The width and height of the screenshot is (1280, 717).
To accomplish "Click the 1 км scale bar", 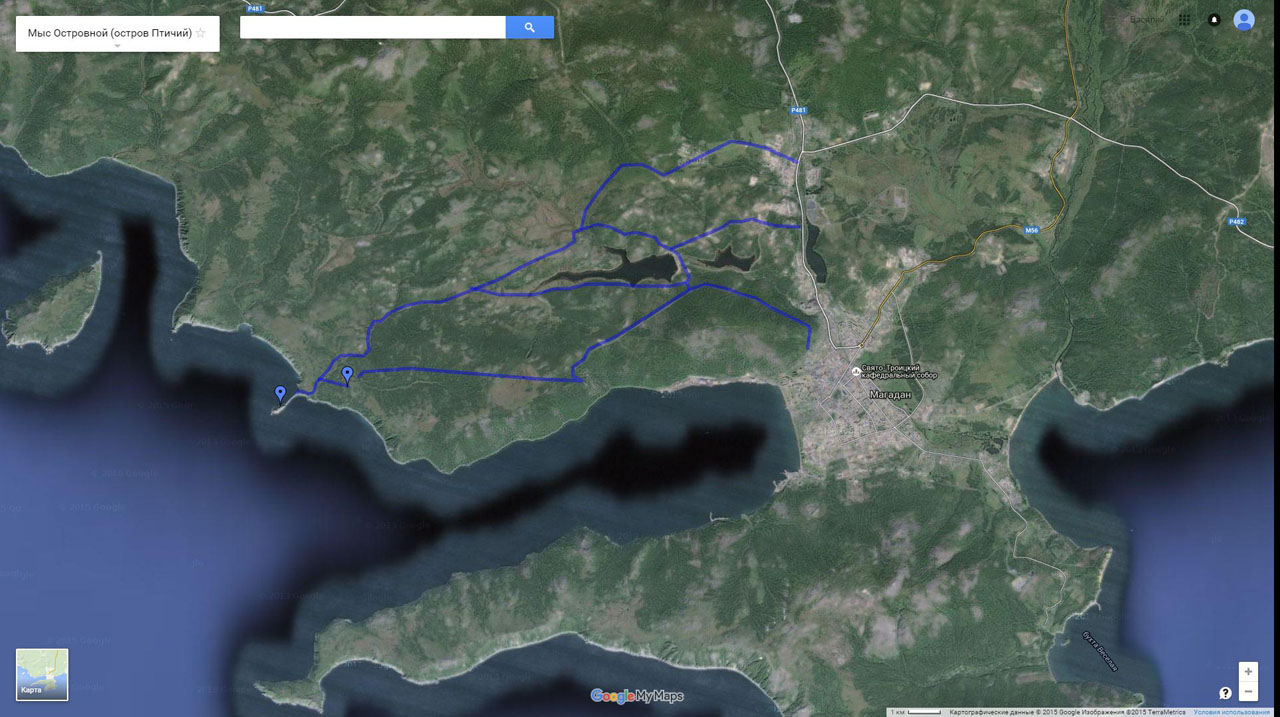I will coord(915,712).
